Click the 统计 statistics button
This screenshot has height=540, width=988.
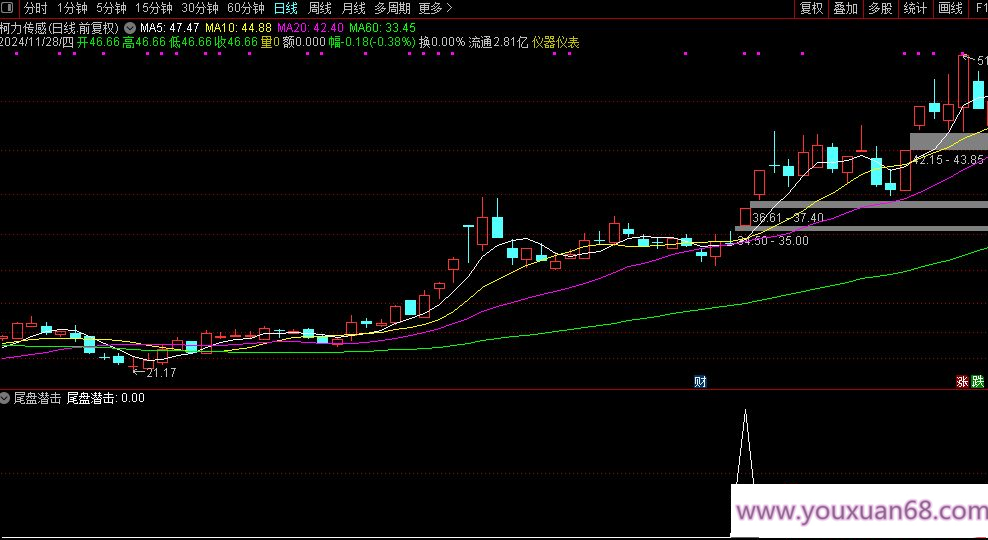pos(915,8)
